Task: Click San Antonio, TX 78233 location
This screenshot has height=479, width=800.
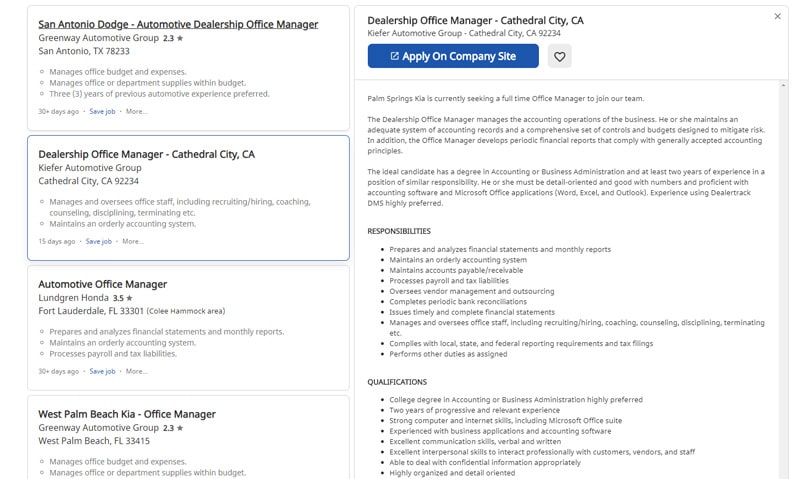Action: point(84,51)
